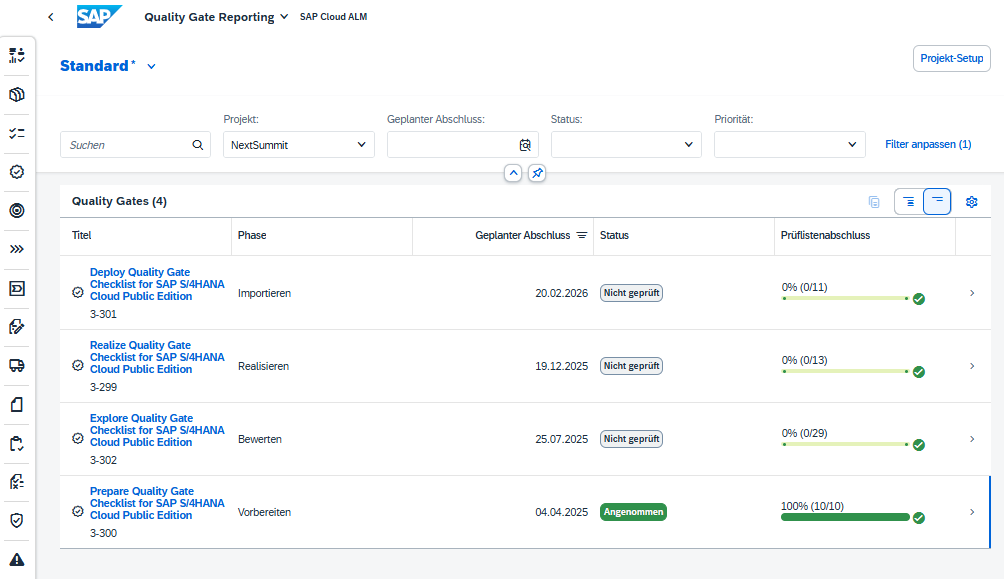The height and width of the screenshot is (579, 1004).
Task: Open the truck icon in left sidebar
Action: click(17, 366)
